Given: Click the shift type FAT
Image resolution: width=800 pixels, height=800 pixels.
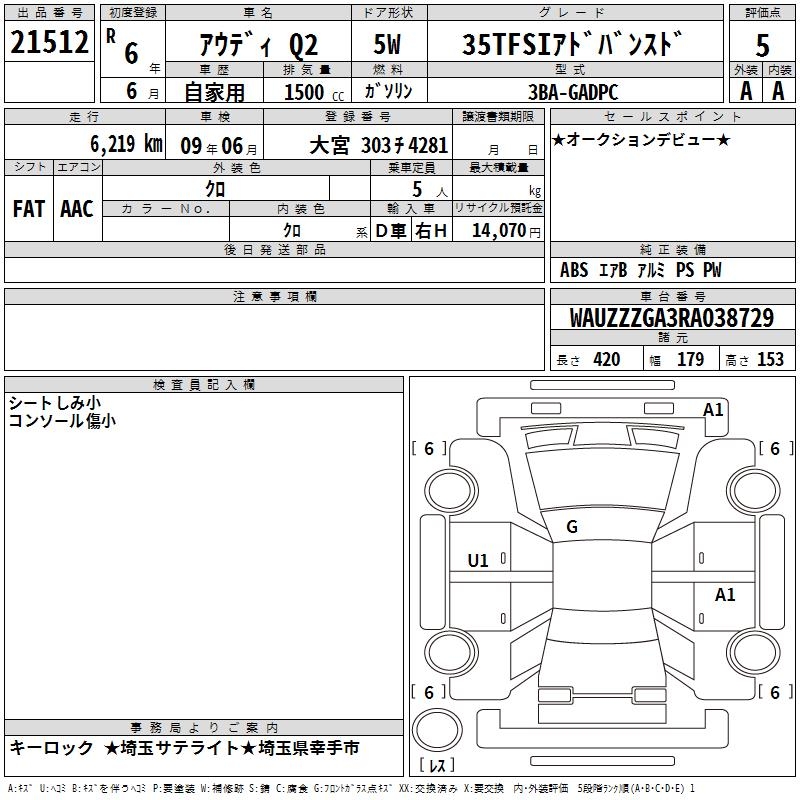Looking at the screenshot, I should click(x=29, y=209).
